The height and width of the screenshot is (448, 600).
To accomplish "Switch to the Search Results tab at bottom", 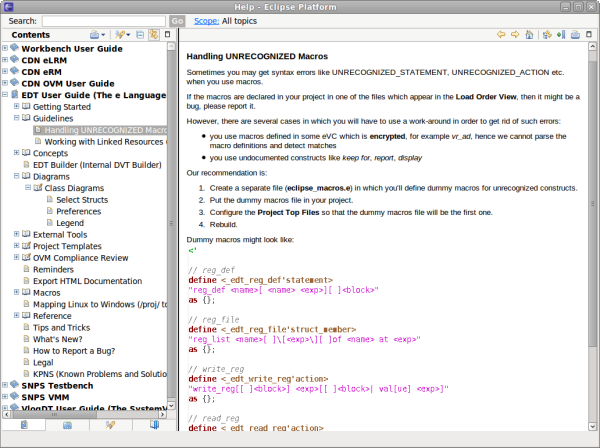I will click(x=111, y=425).
